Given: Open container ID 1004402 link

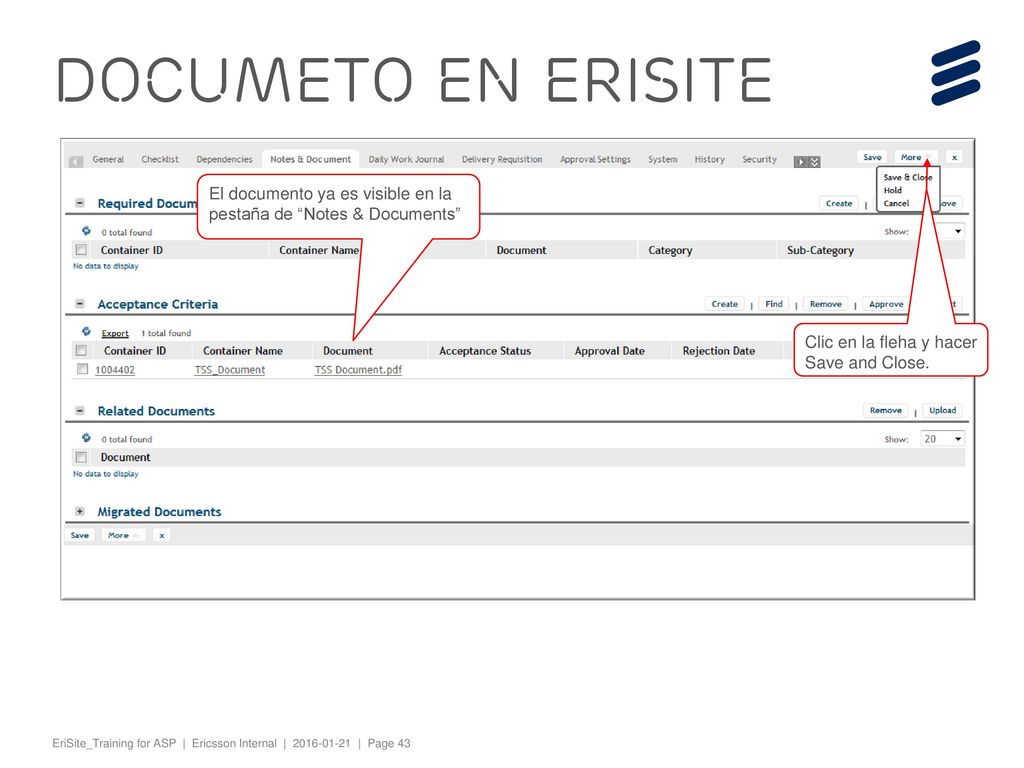Looking at the screenshot, I should tap(115, 370).
